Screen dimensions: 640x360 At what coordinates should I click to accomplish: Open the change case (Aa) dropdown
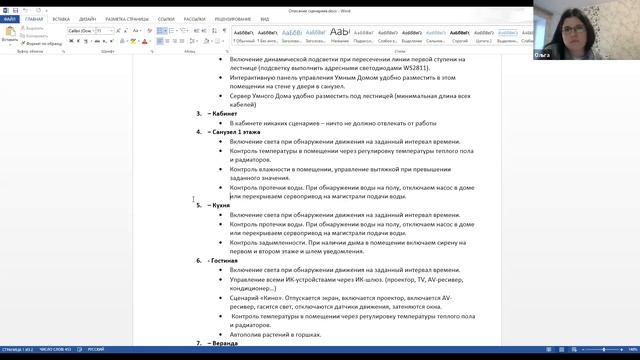click(137, 31)
